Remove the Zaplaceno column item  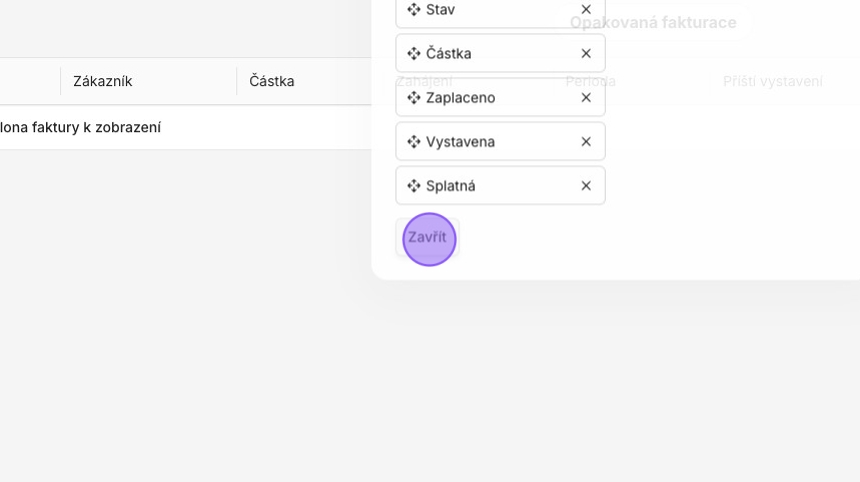tap(586, 97)
